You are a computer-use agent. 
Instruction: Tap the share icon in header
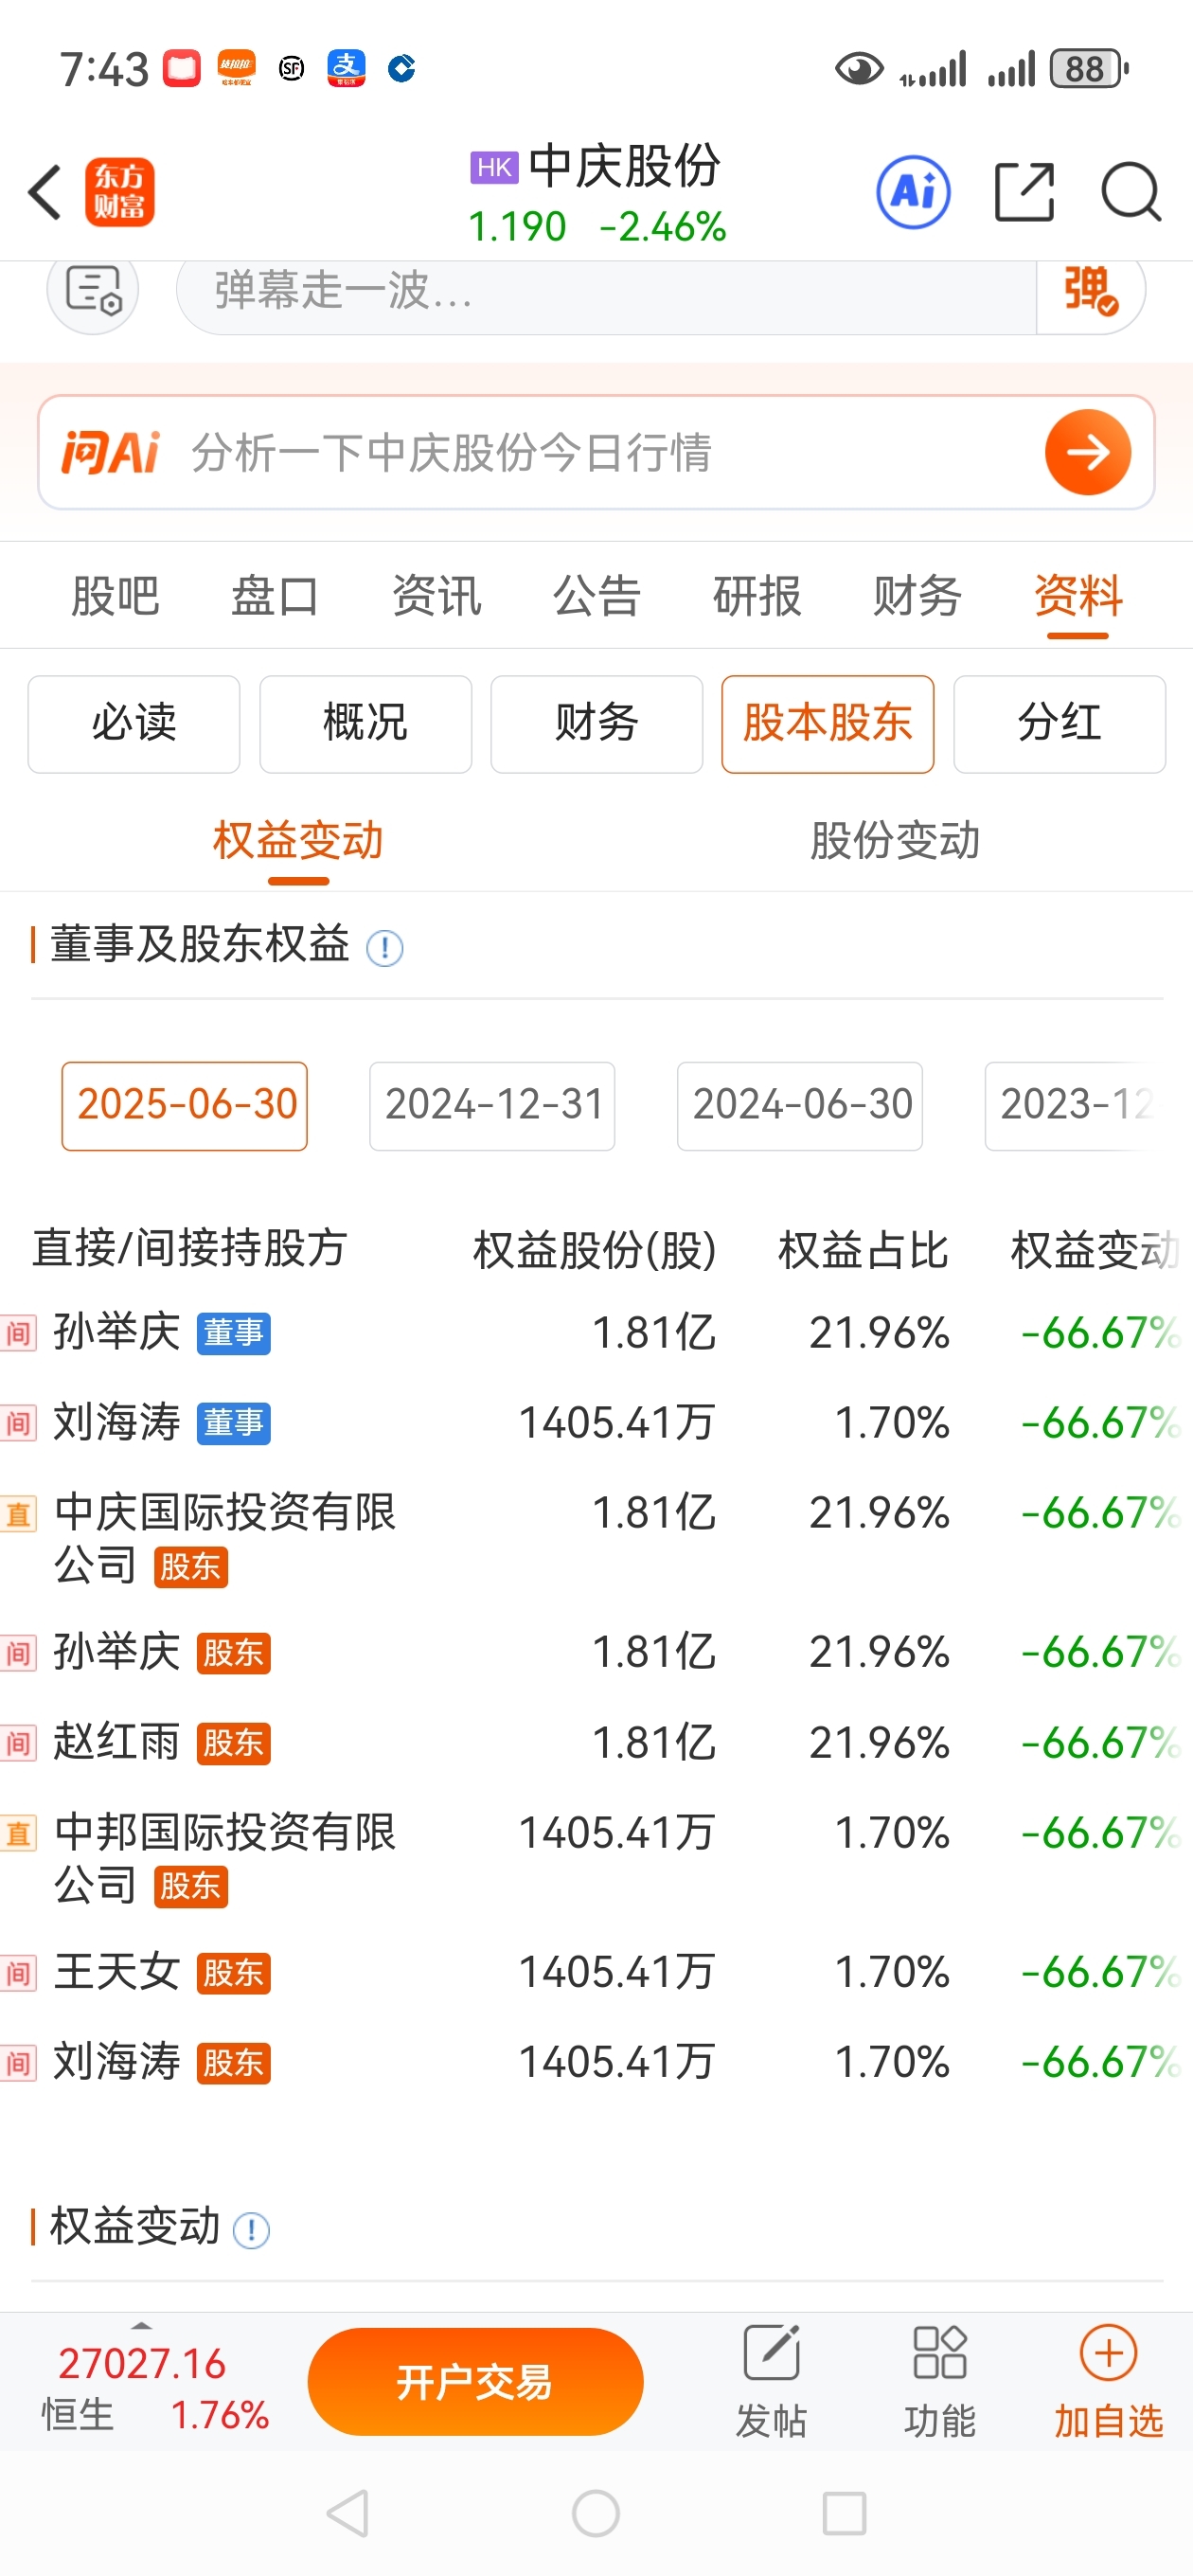[x=1024, y=191]
